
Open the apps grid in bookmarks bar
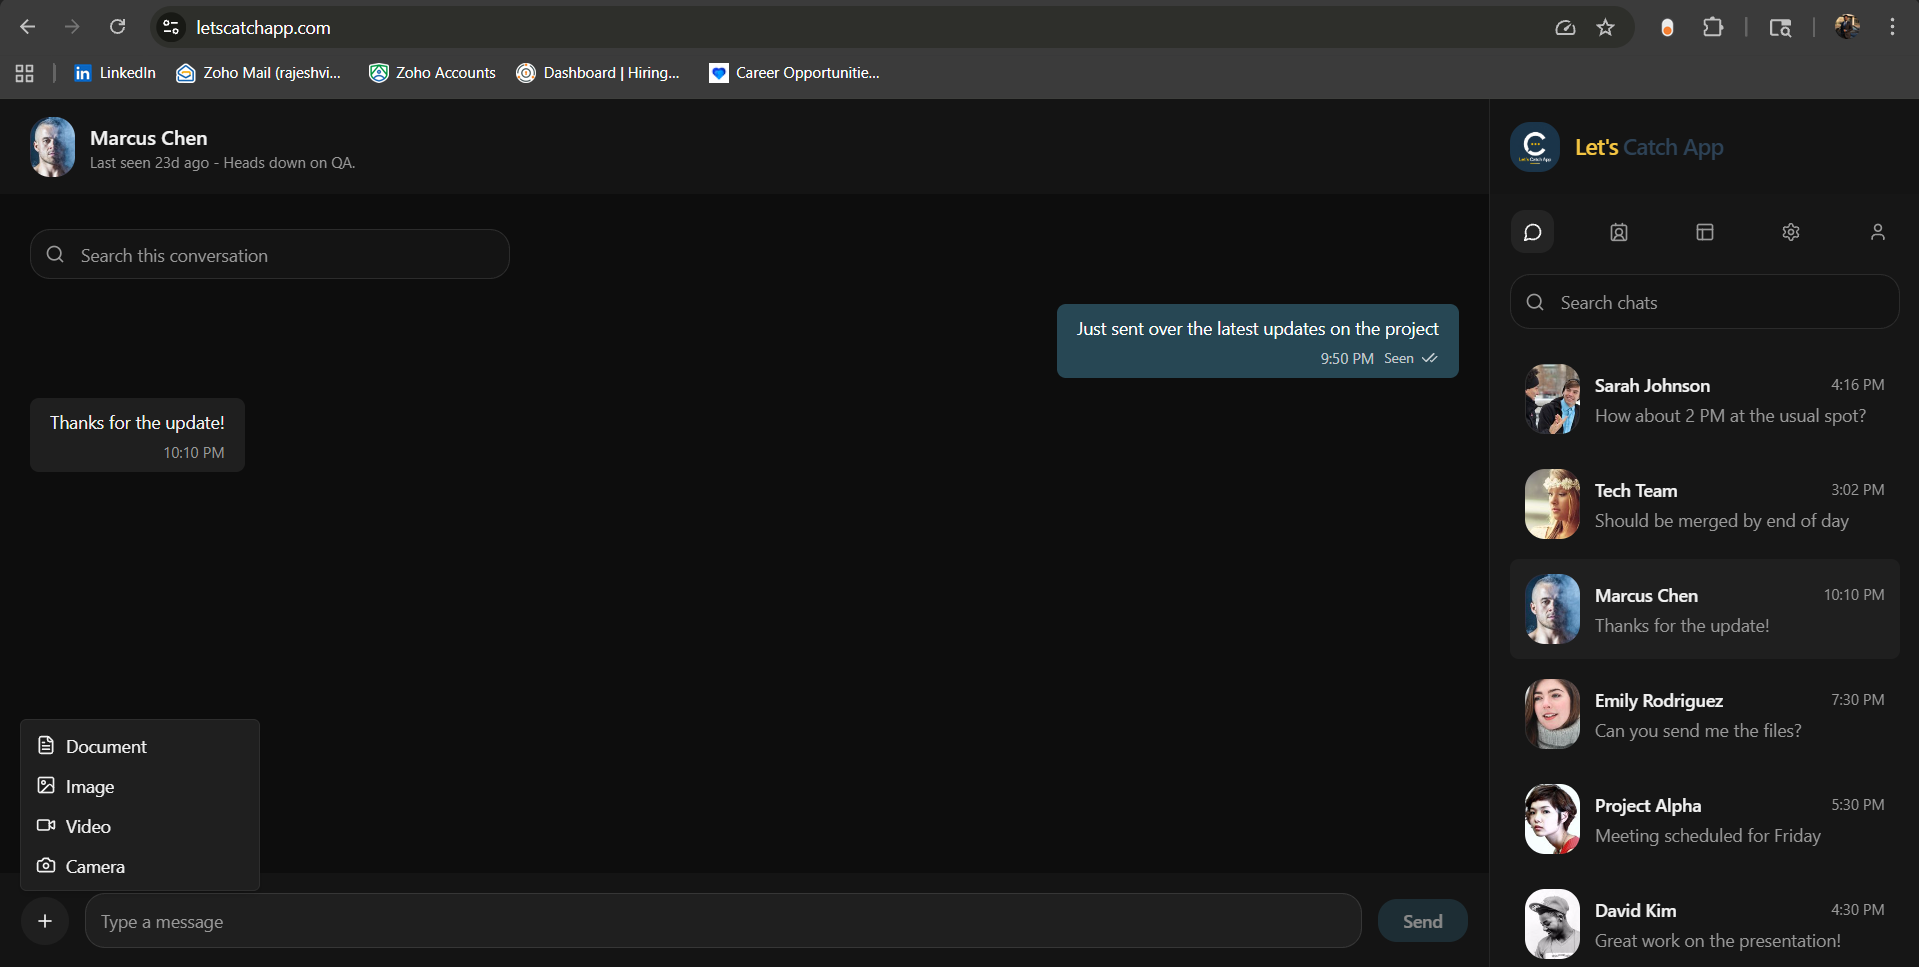pyautogui.click(x=25, y=73)
